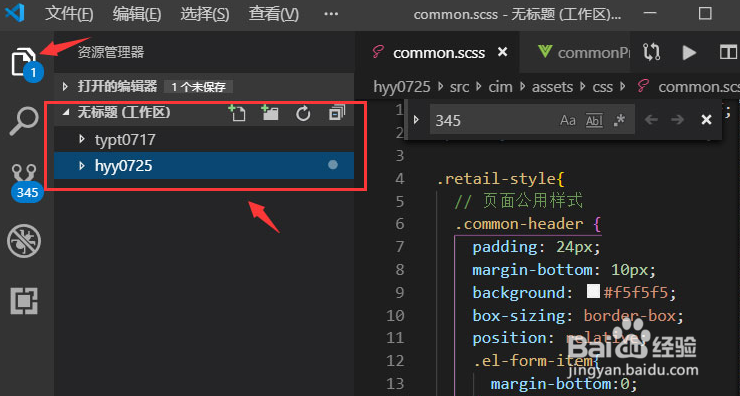
Task: Click the 1 个未保存 badge
Action: 198,87
